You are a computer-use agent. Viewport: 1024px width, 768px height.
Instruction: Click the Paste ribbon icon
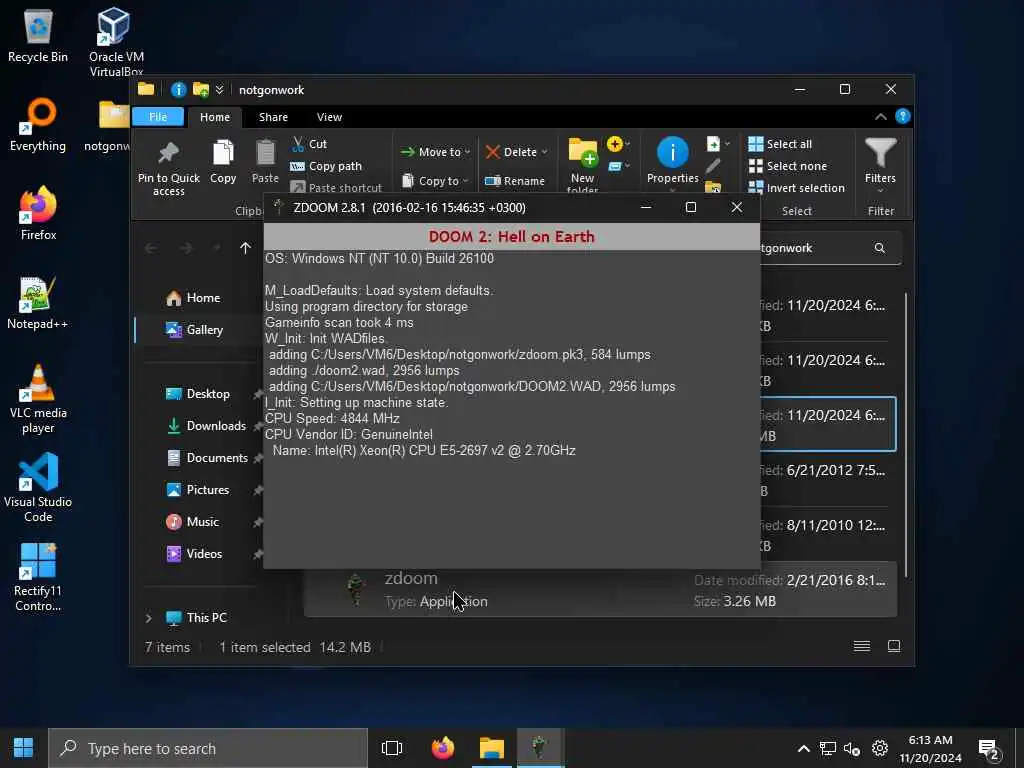coord(265,162)
